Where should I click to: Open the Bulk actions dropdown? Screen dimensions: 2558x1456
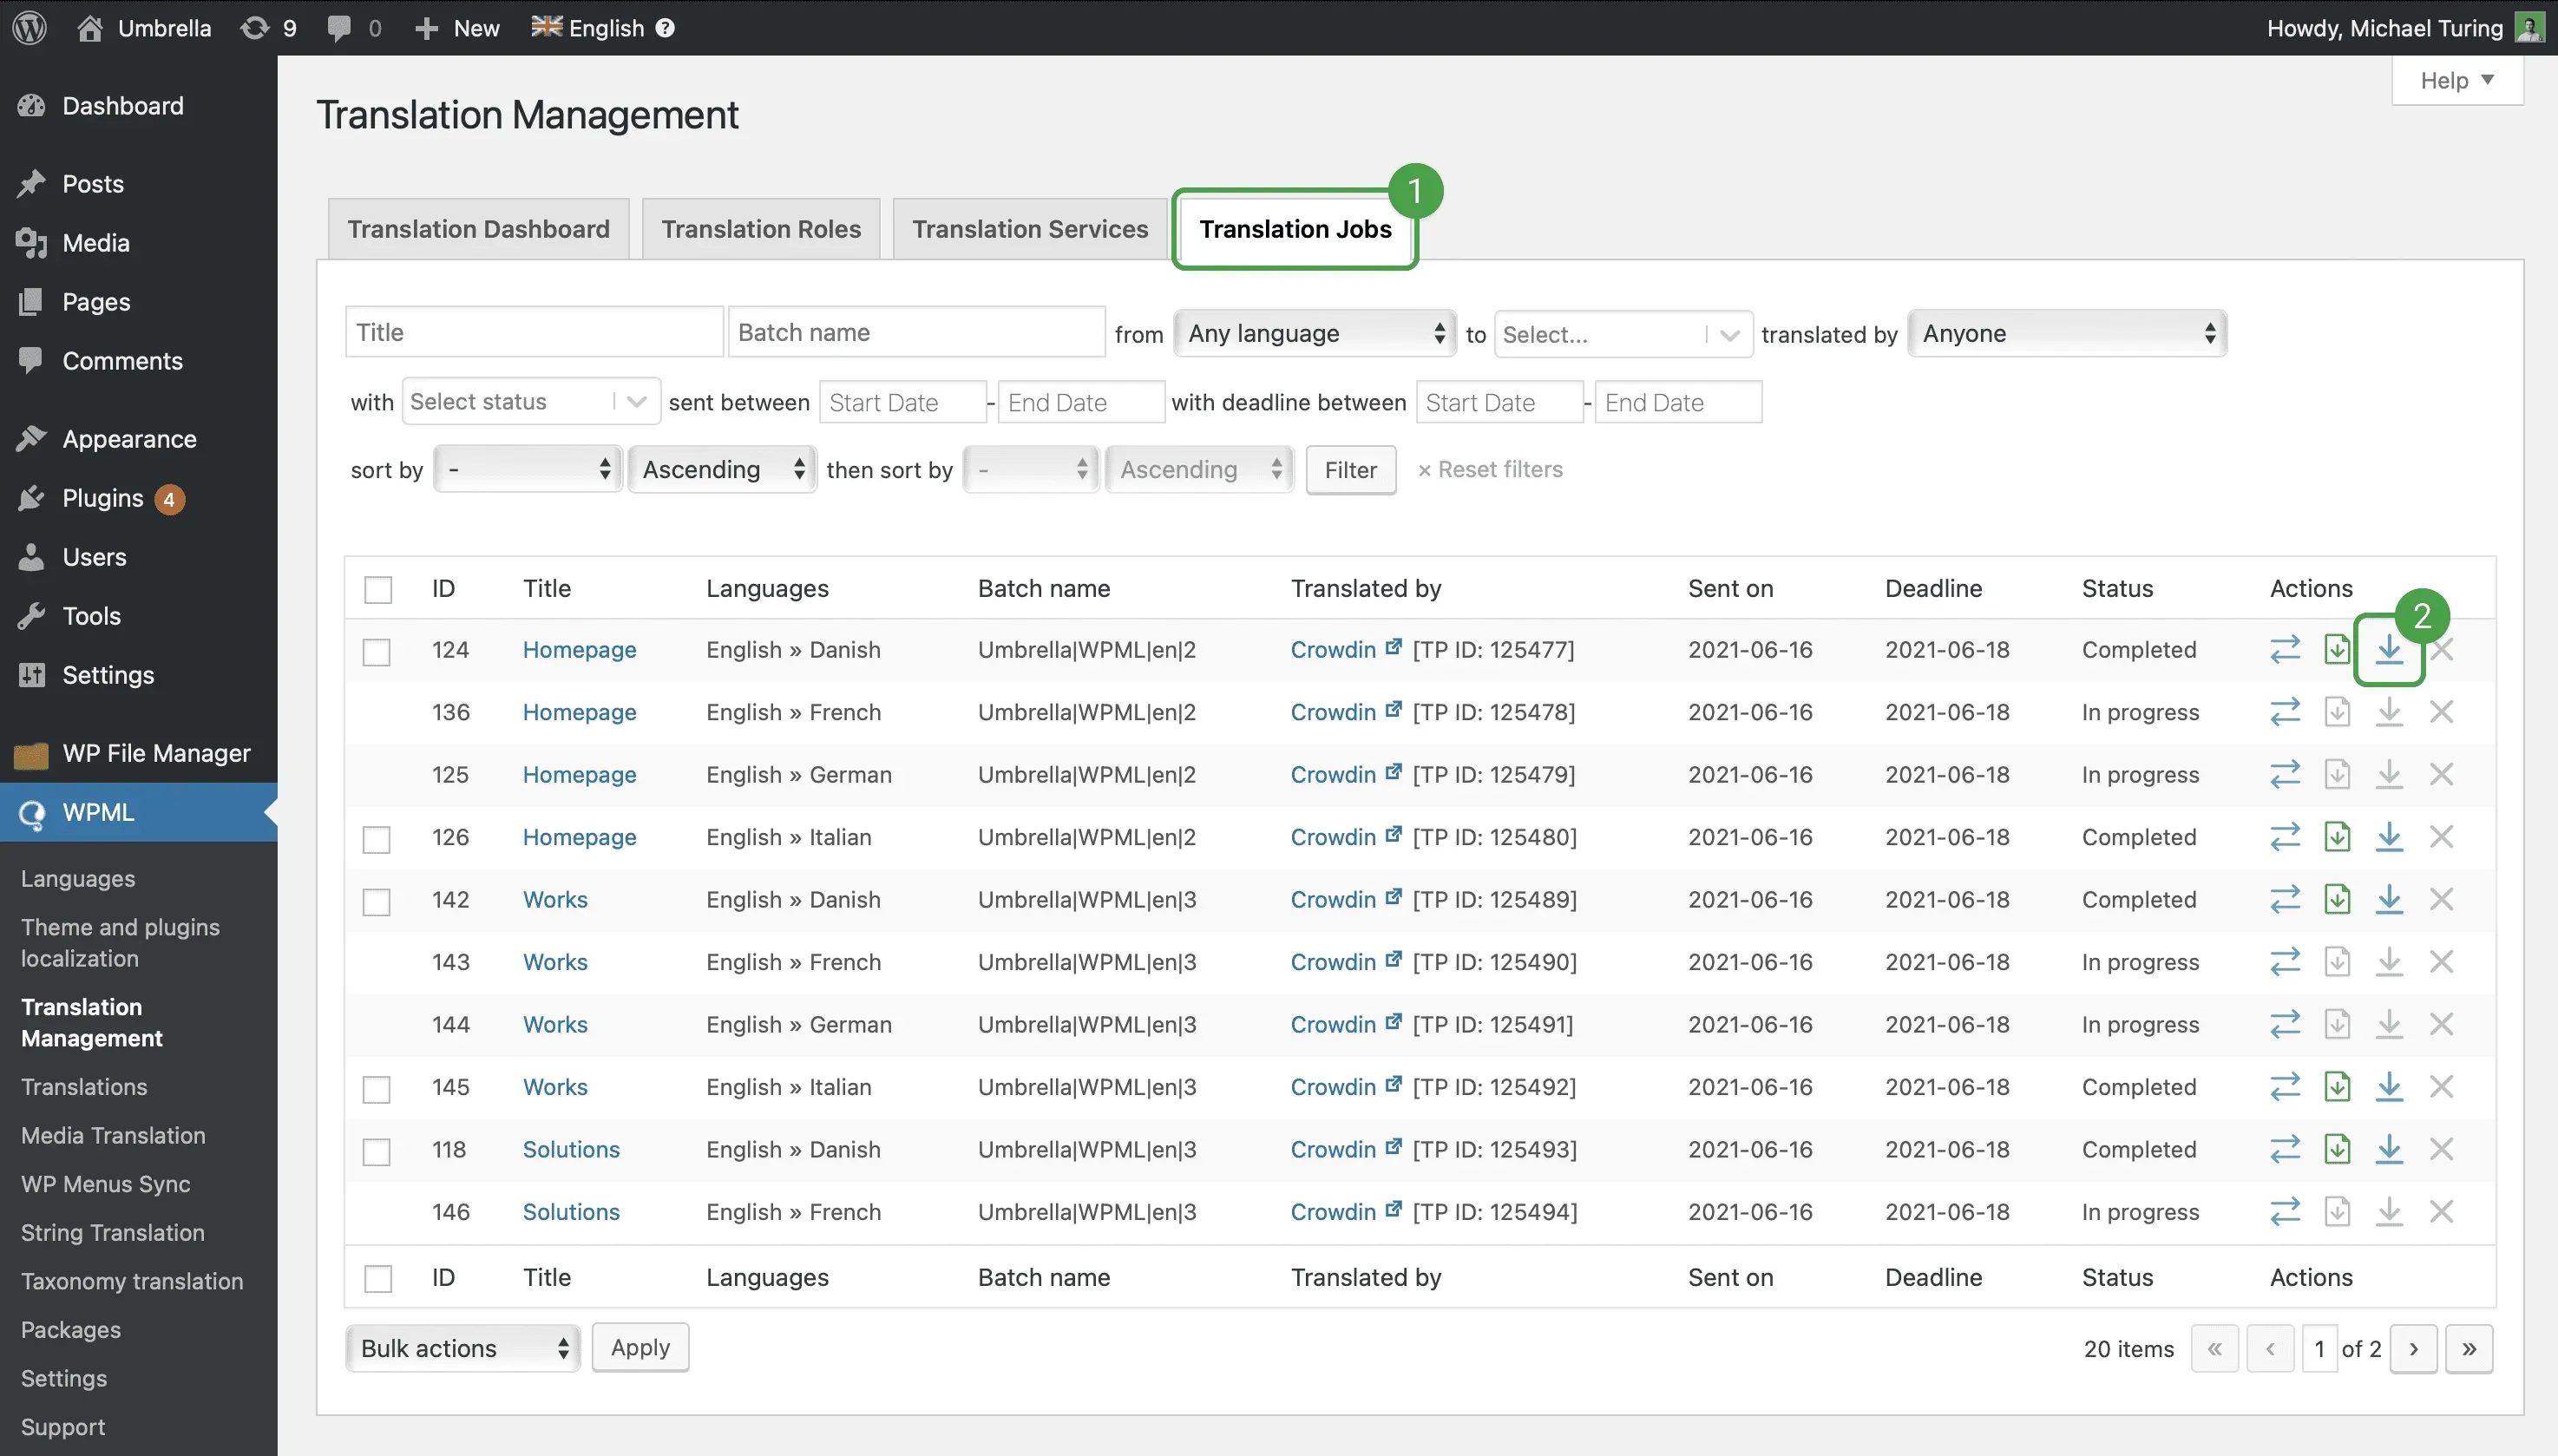(x=462, y=1347)
